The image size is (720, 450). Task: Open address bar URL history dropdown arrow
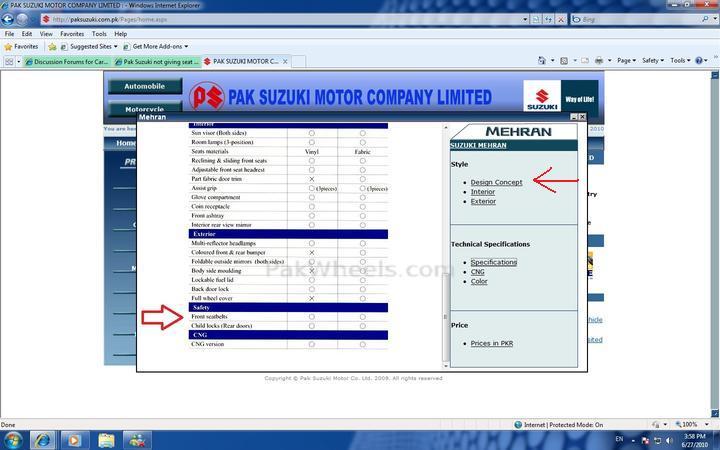525,19
